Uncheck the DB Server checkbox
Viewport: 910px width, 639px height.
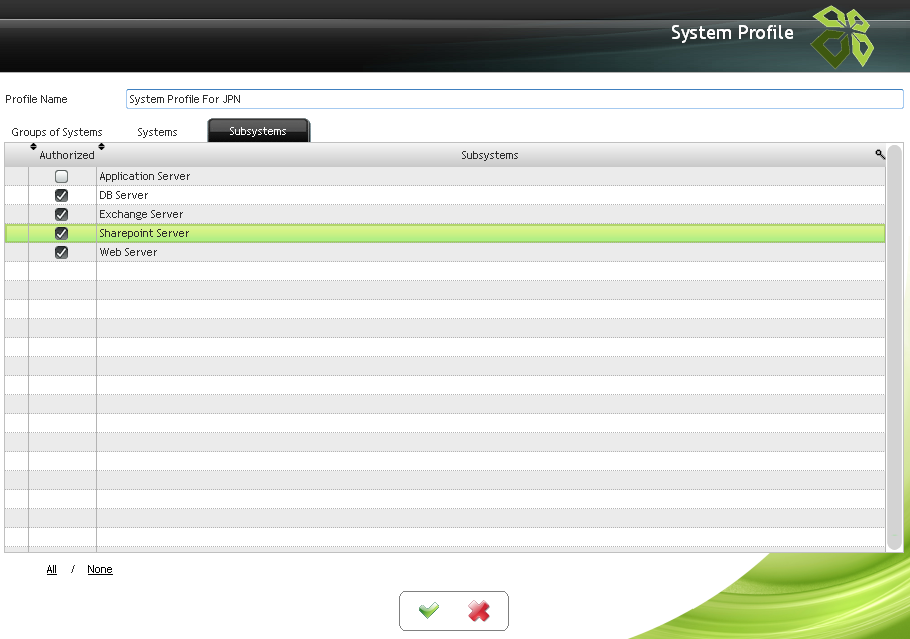point(61,195)
